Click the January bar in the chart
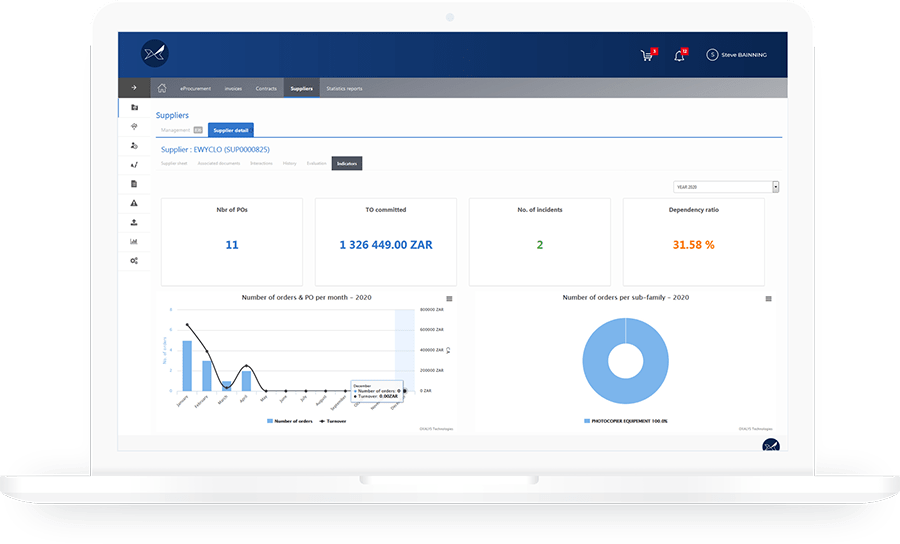900x544 pixels. tap(187, 366)
